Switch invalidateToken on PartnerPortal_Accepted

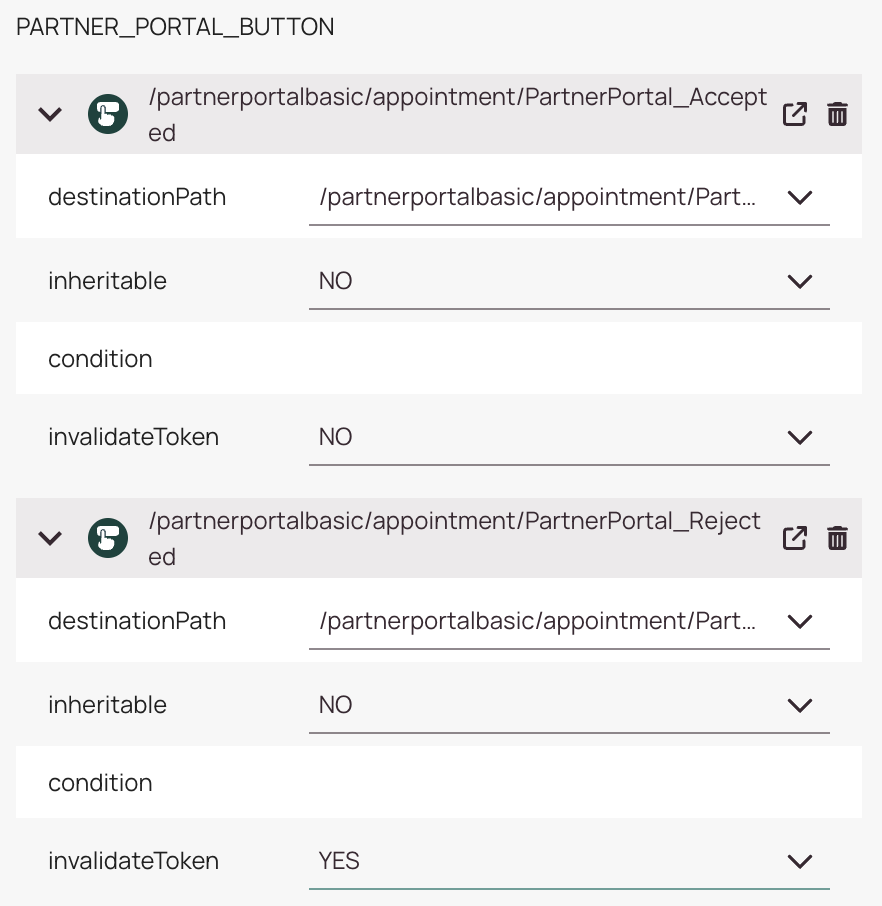[x=799, y=437]
